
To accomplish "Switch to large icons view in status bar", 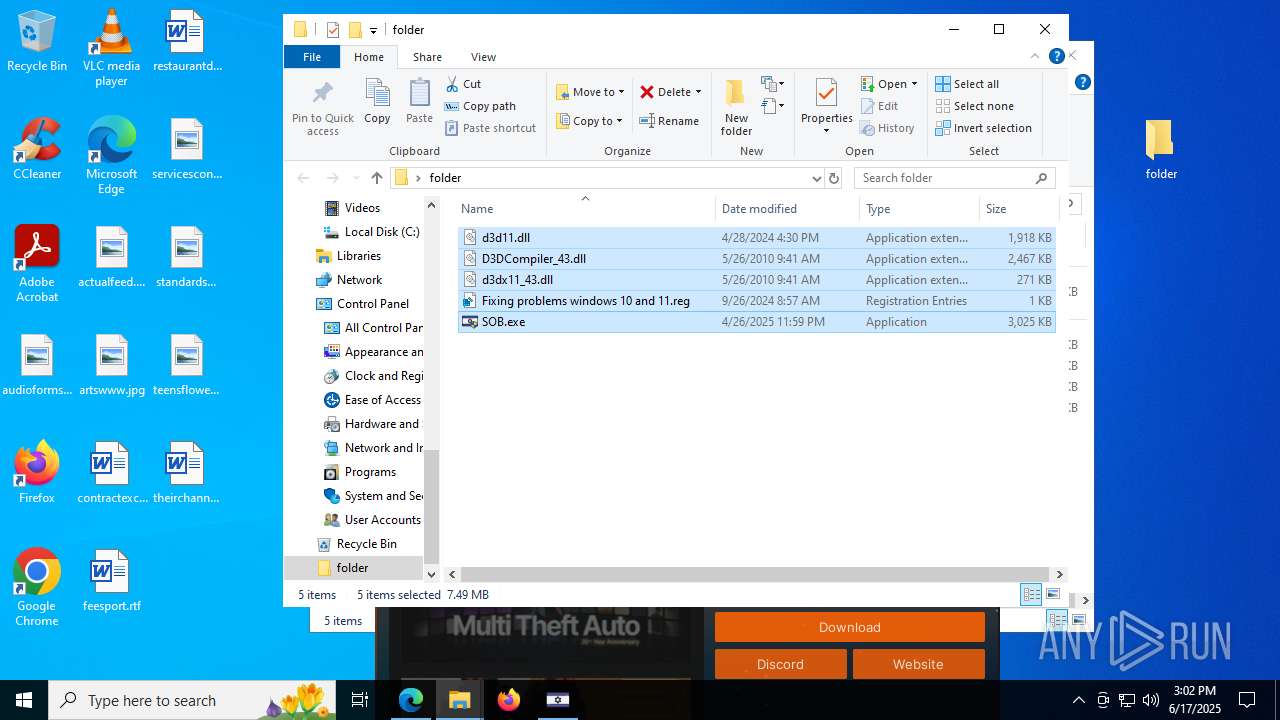I will coord(1052,594).
